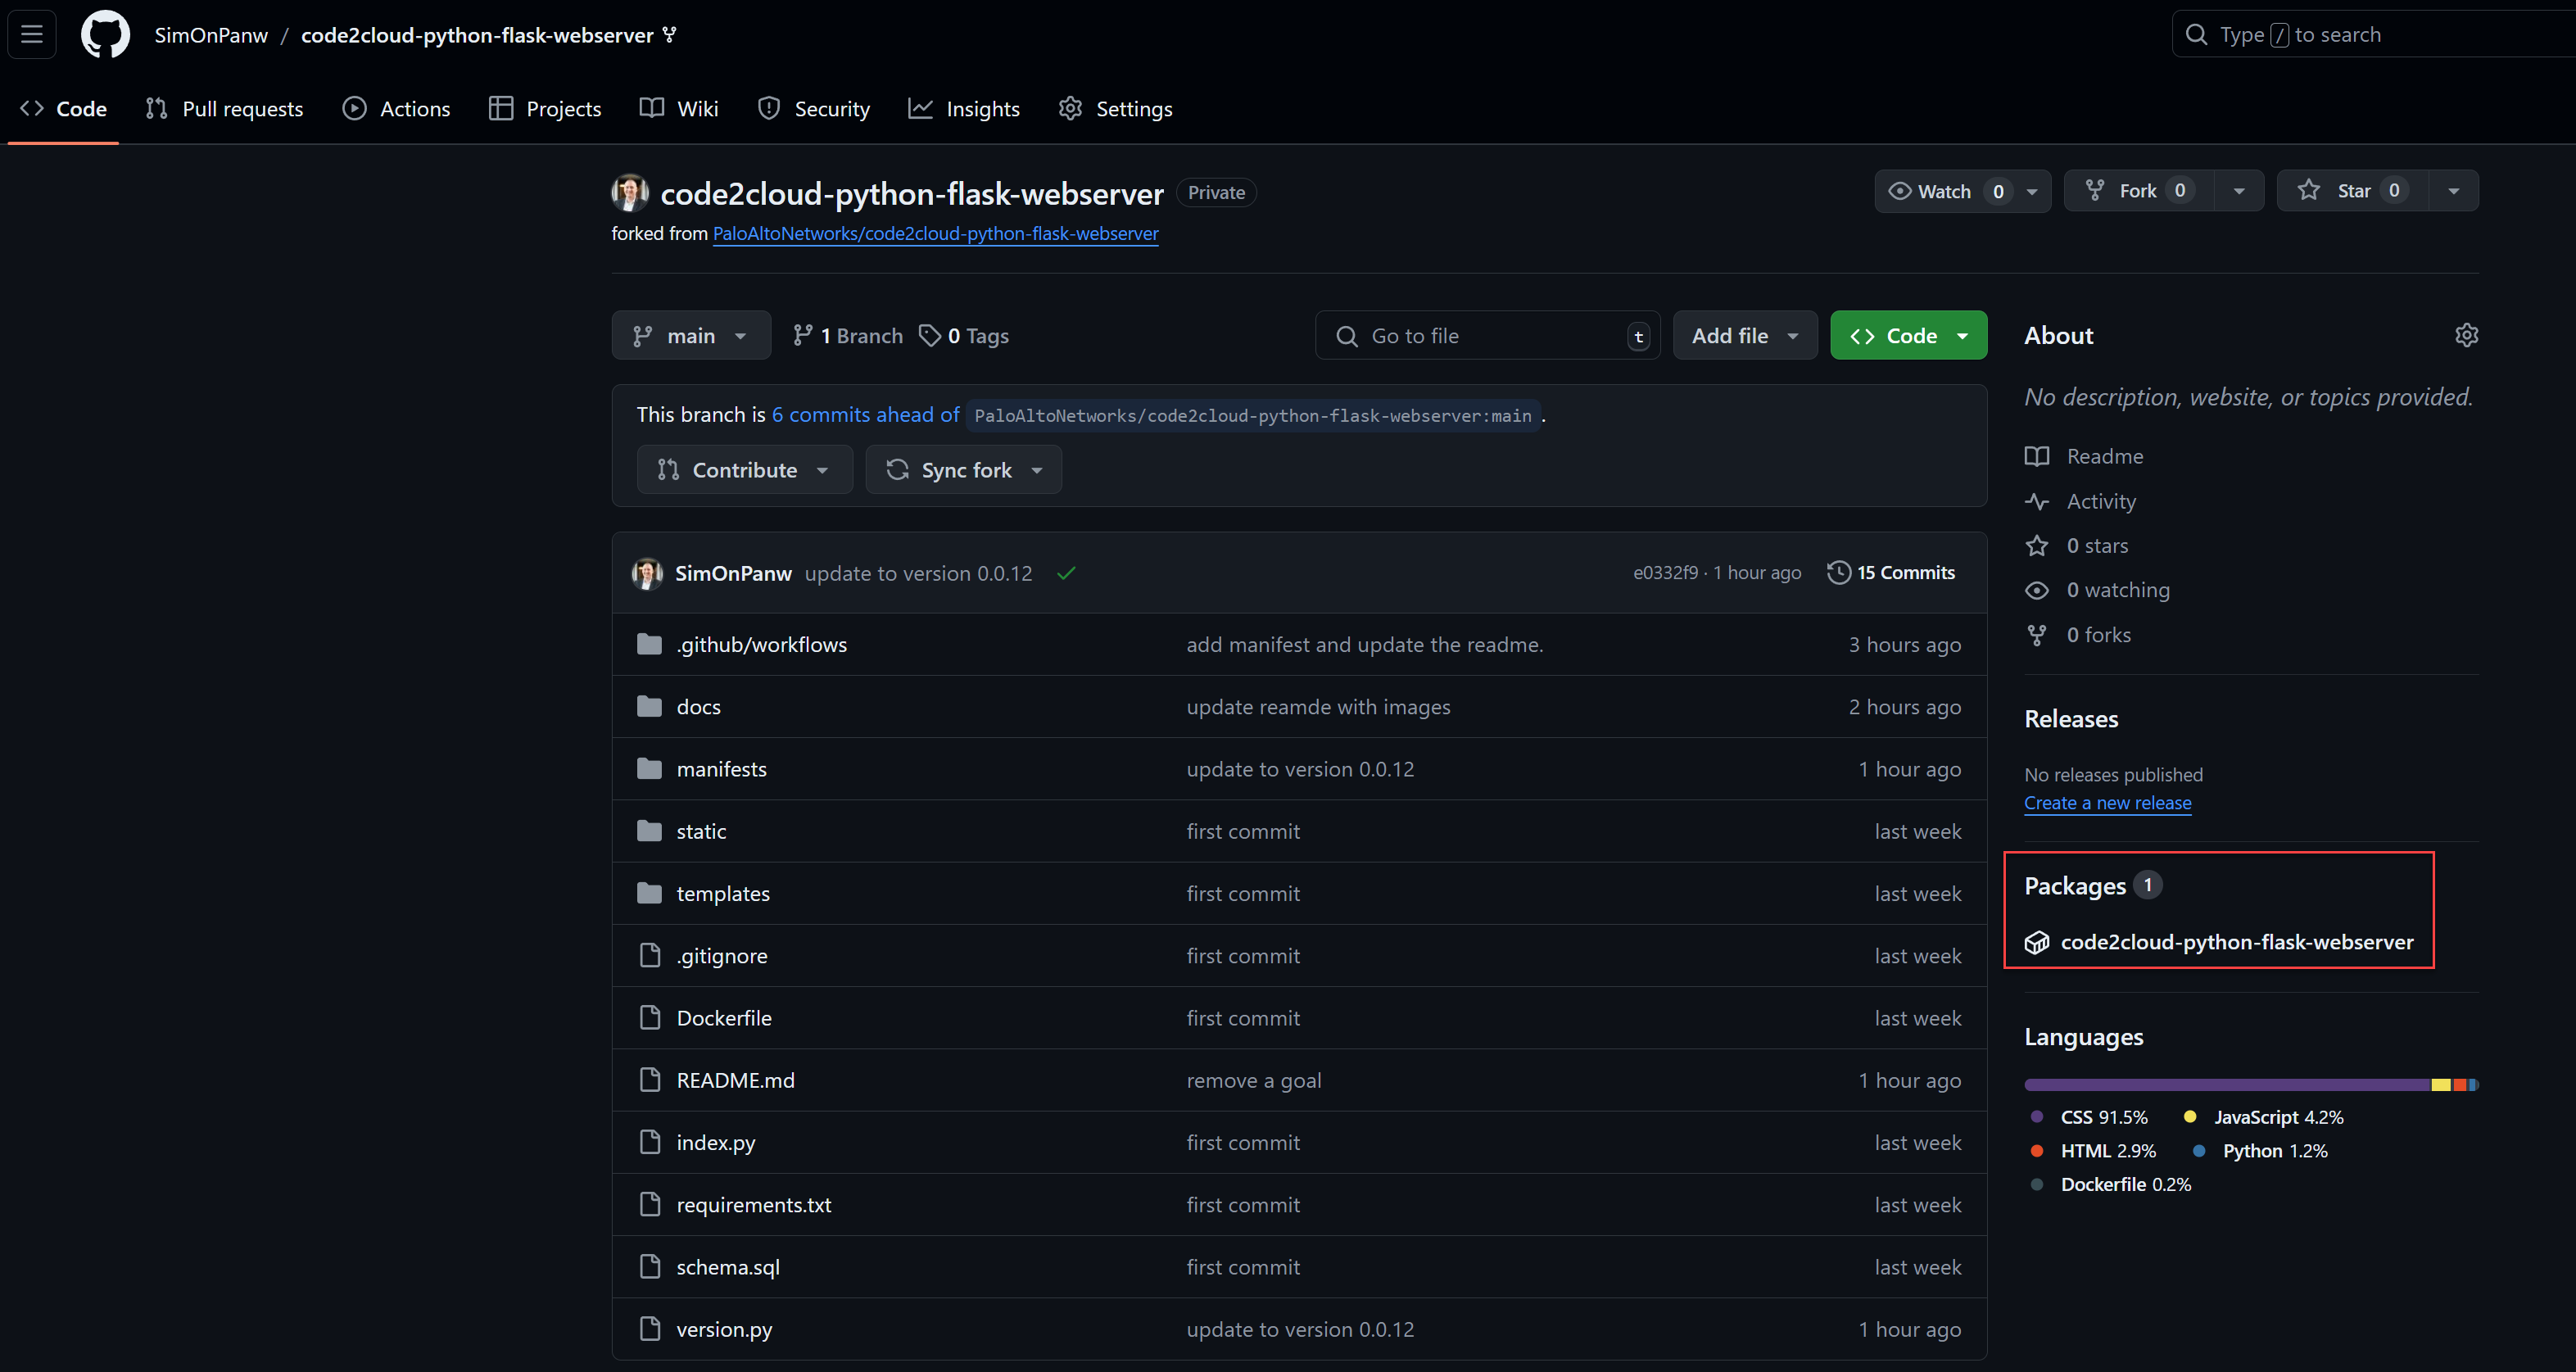Click the pulse icon beside Activity
Viewport: 2576px width, 1372px height.
coord(2037,501)
